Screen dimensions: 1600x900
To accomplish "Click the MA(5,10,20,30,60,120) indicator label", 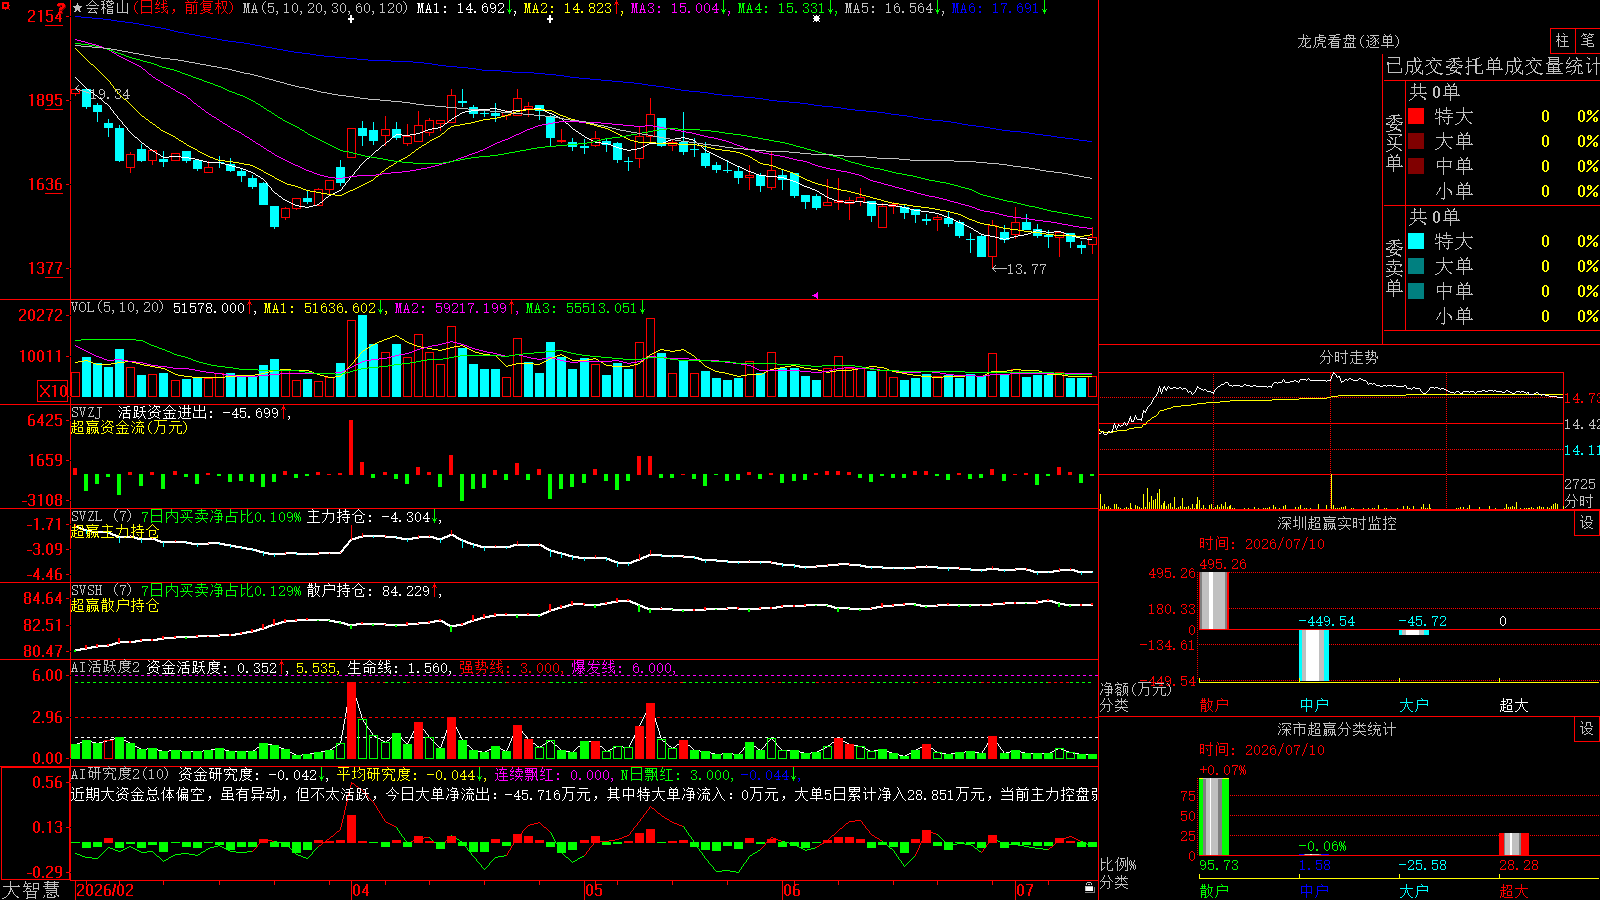I will (326, 8).
